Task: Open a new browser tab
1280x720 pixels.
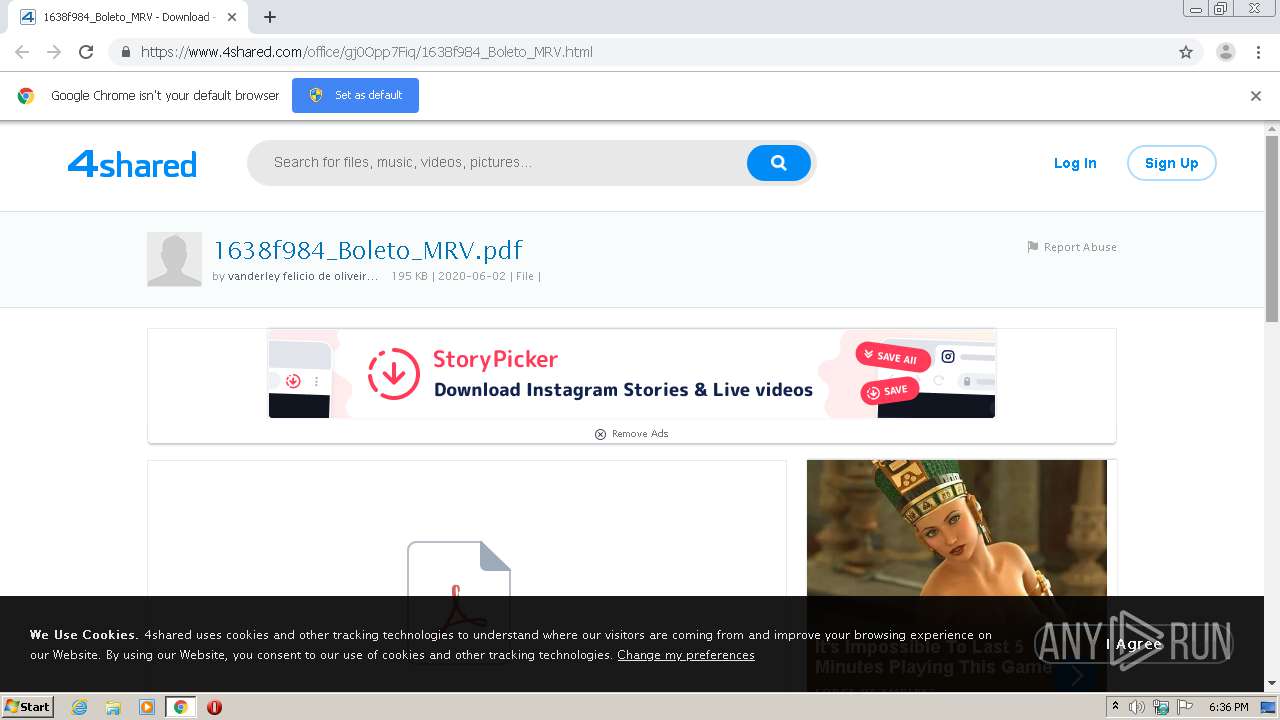Action: [x=270, y=17]
